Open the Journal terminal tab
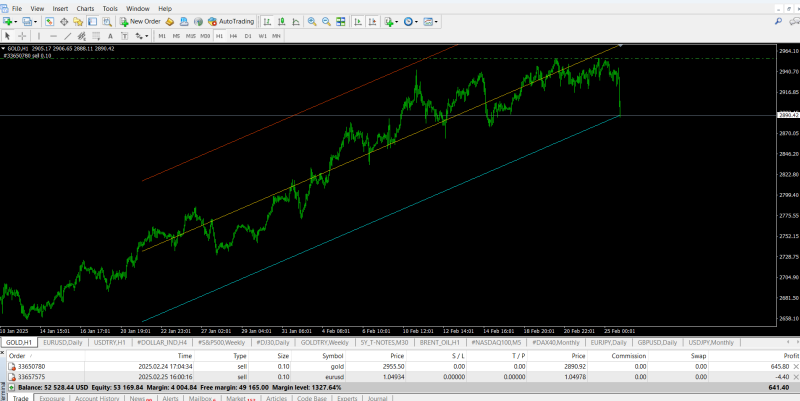This screenshot has width=800, height=401. point(378,398)
